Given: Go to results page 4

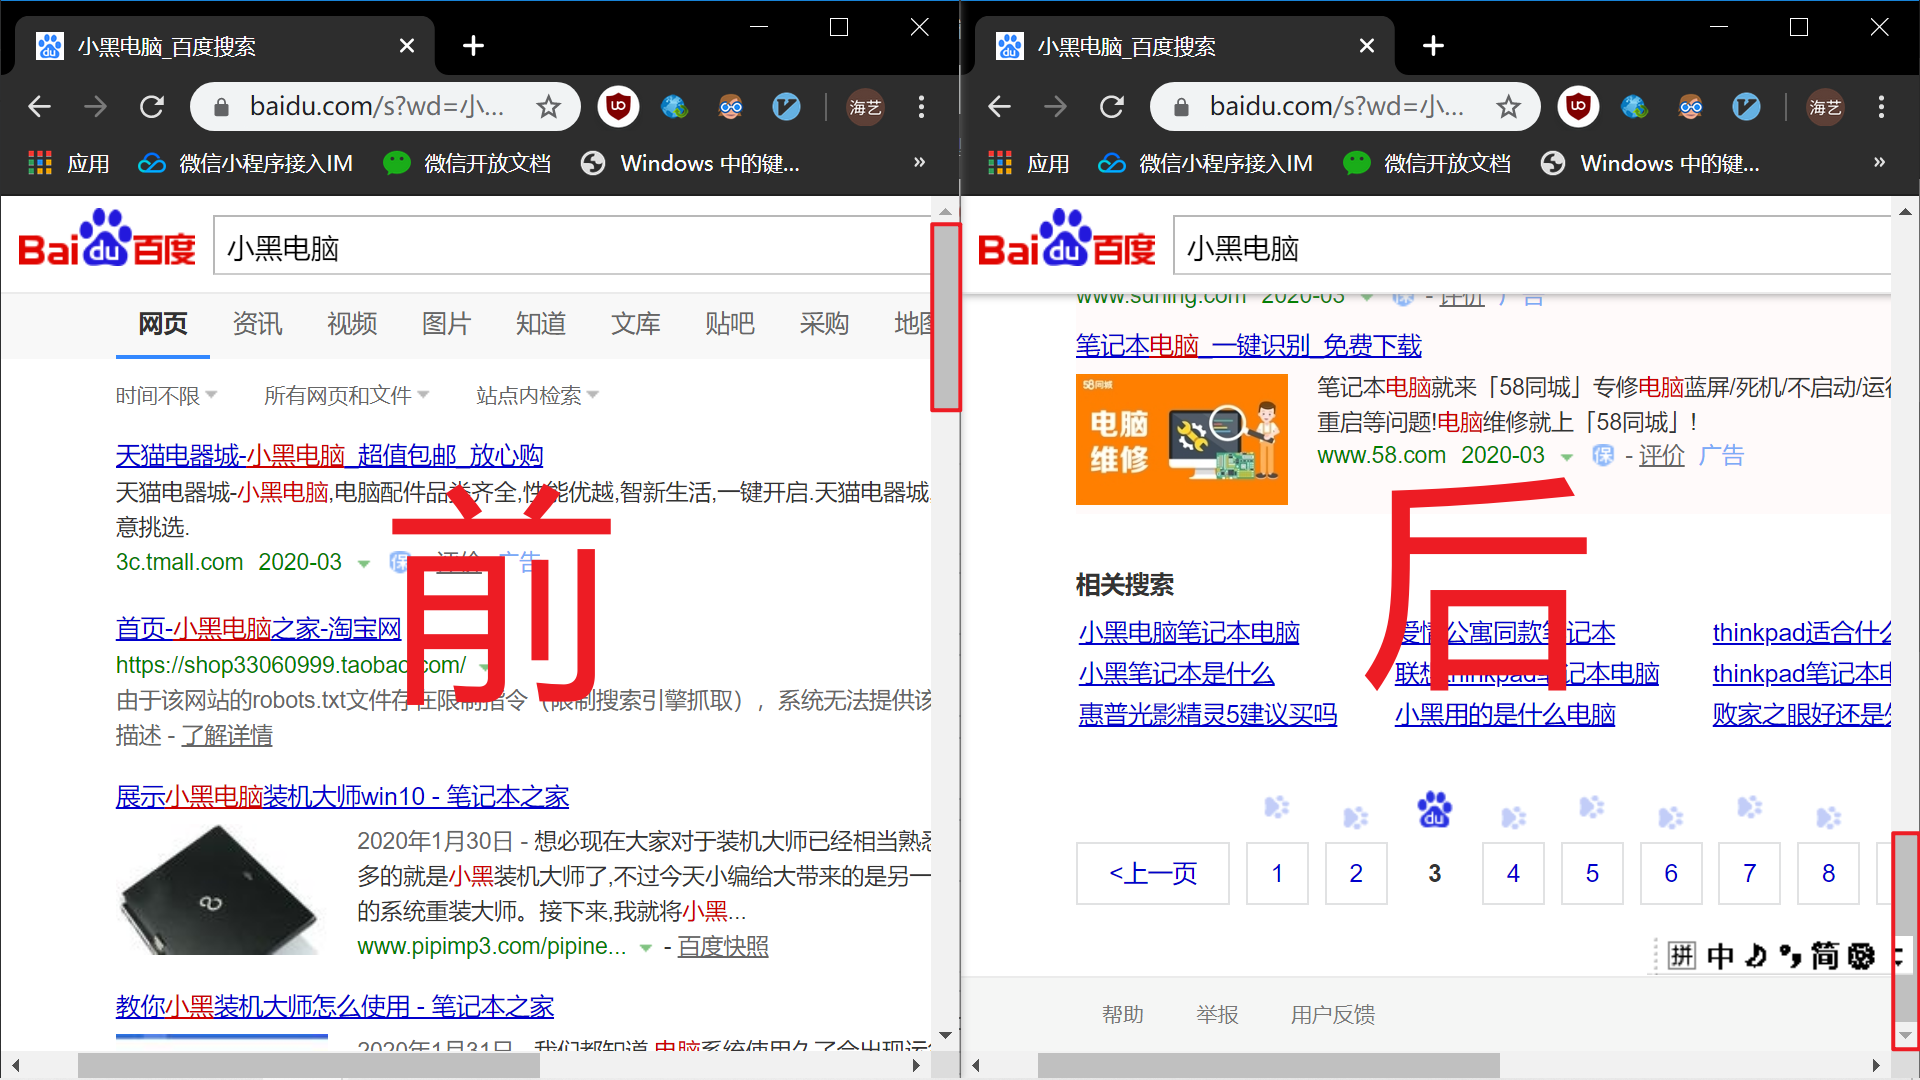Looking at the screenshot, I should pyautogui.click(x=1513, y=873).
